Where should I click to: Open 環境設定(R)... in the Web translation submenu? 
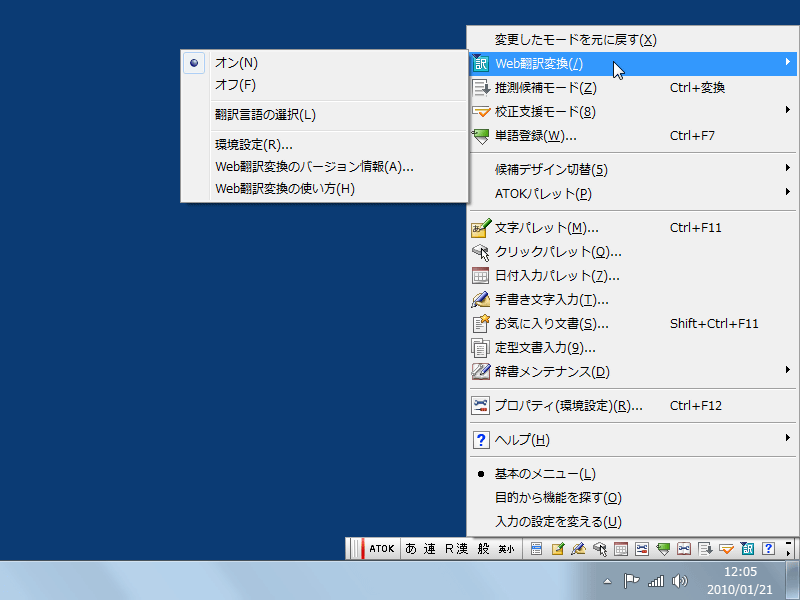pyautogui.click(x=324, y=145)
